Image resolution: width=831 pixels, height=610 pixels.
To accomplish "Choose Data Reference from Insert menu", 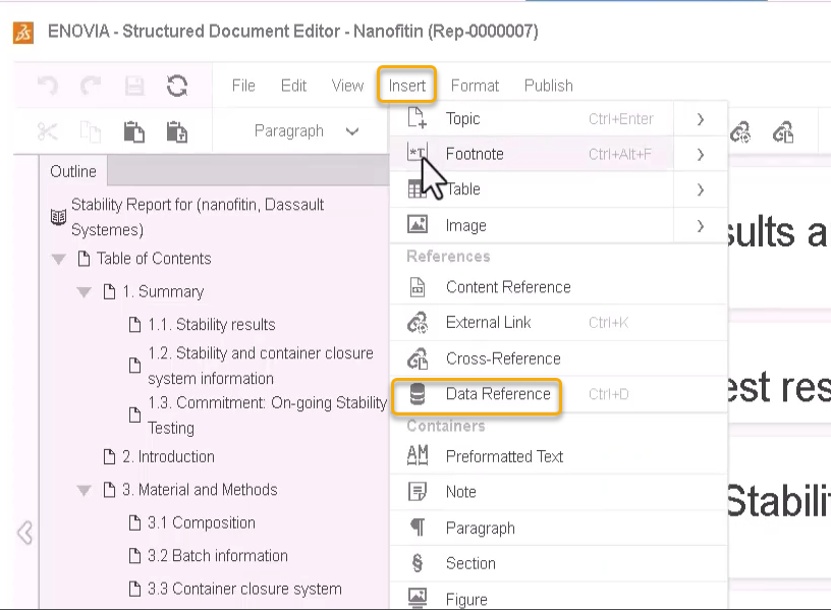I will [498, 394].
